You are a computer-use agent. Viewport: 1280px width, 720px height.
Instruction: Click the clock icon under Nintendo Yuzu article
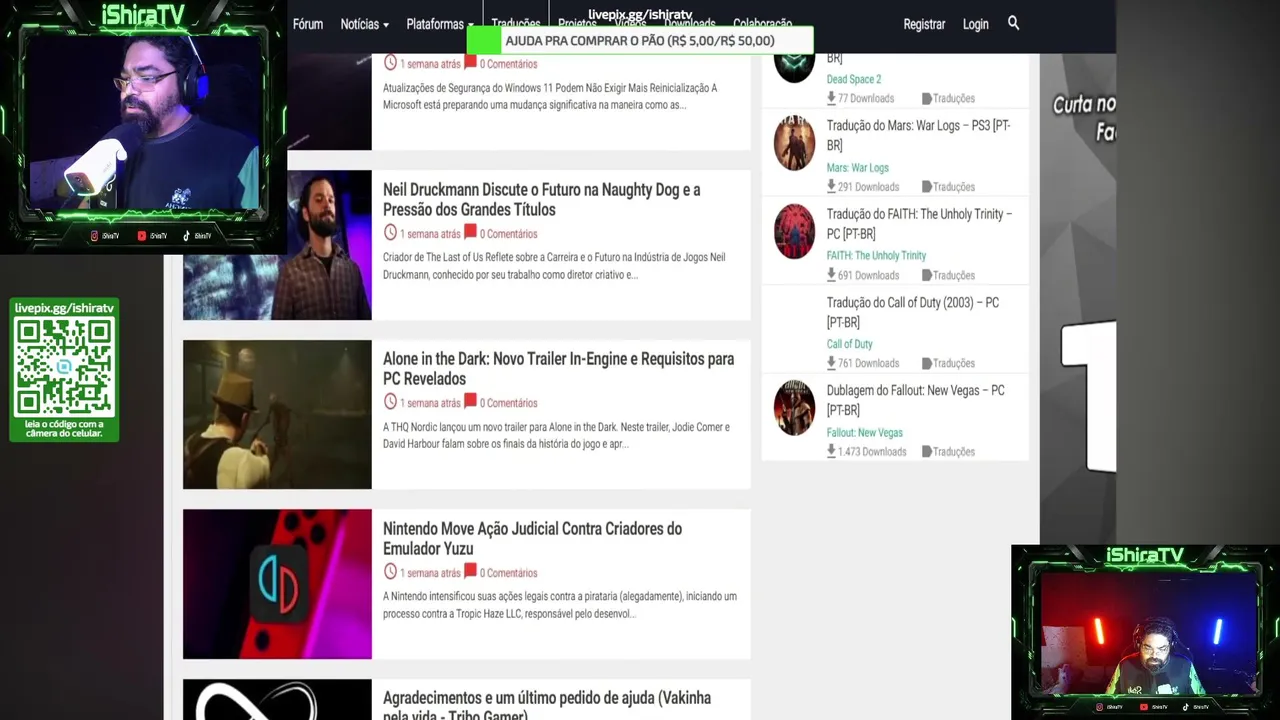(390, 572)
